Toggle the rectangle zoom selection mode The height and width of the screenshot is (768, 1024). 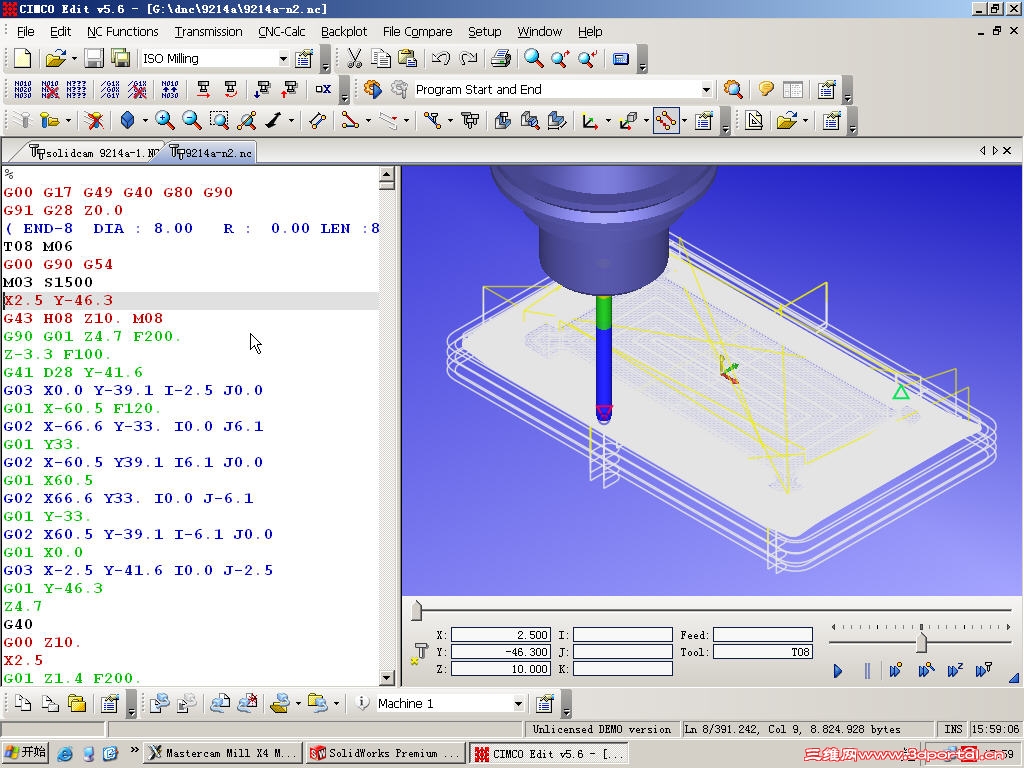[x=220, y=120]
